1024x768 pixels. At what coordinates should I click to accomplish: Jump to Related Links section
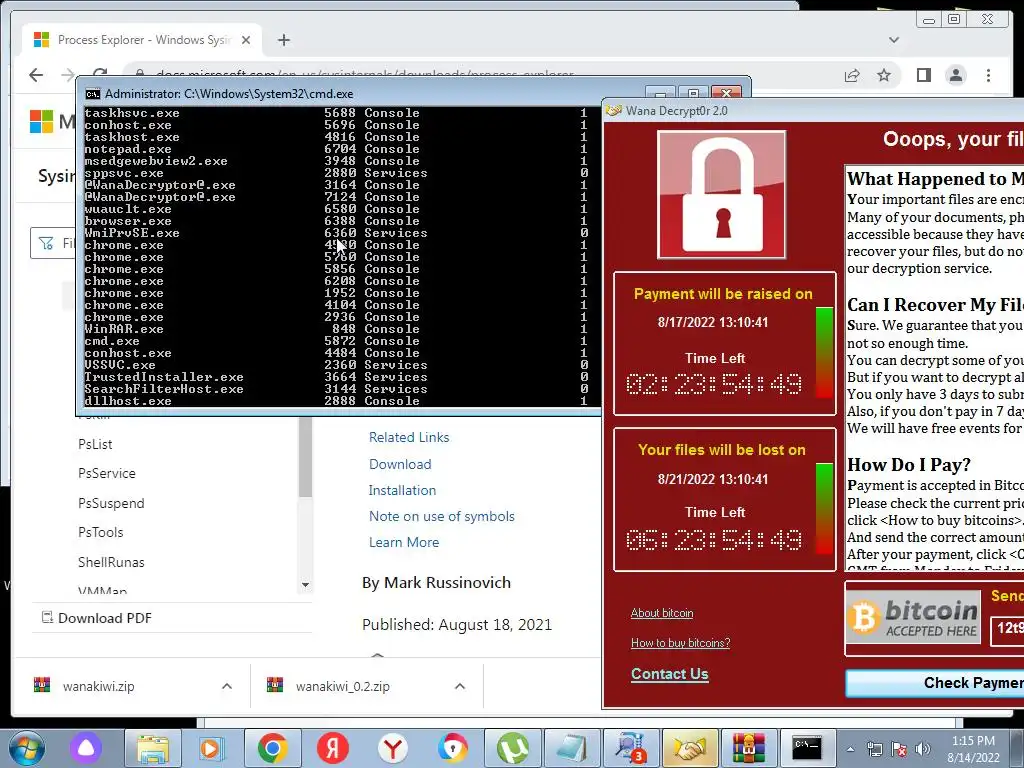409,437
